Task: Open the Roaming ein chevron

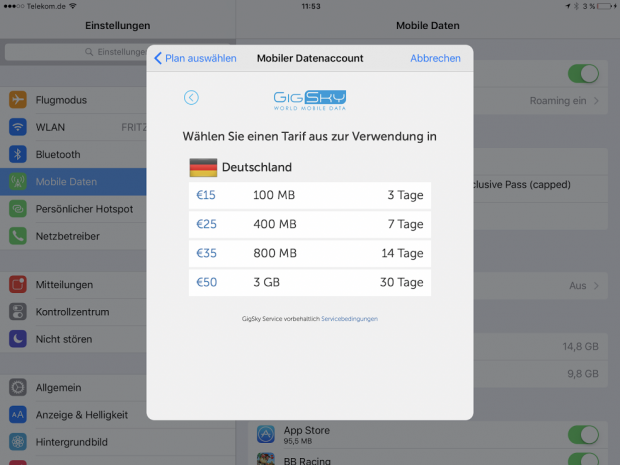Action: tap(596, 101)
